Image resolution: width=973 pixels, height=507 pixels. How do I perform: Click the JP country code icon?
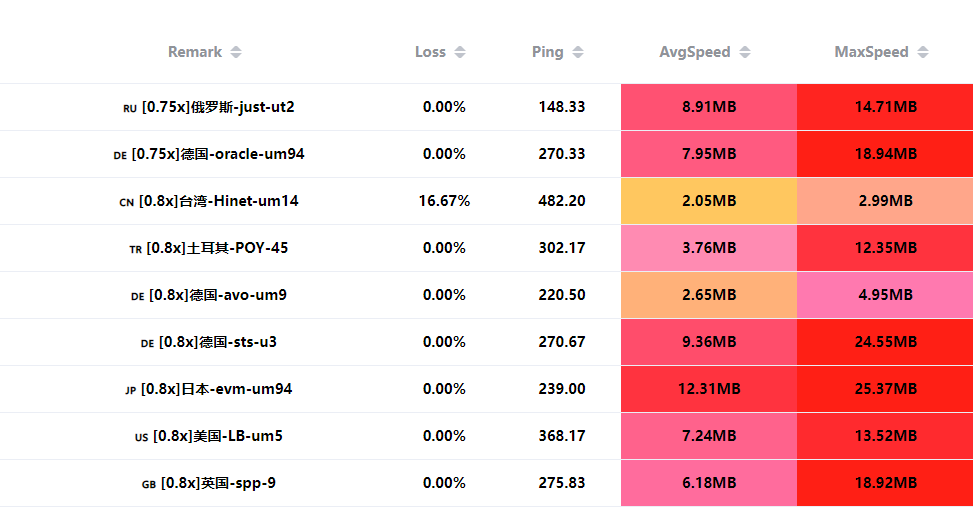coord(130,390)
